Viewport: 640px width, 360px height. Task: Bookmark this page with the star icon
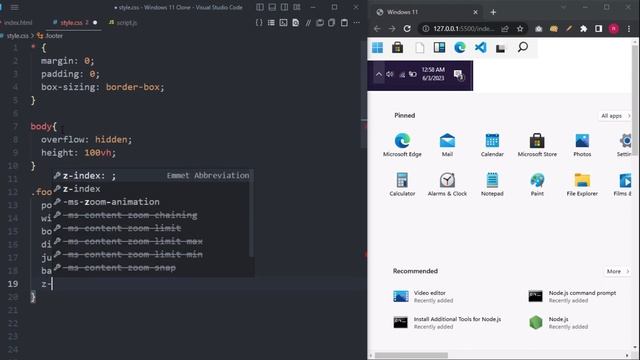point(520,29)
